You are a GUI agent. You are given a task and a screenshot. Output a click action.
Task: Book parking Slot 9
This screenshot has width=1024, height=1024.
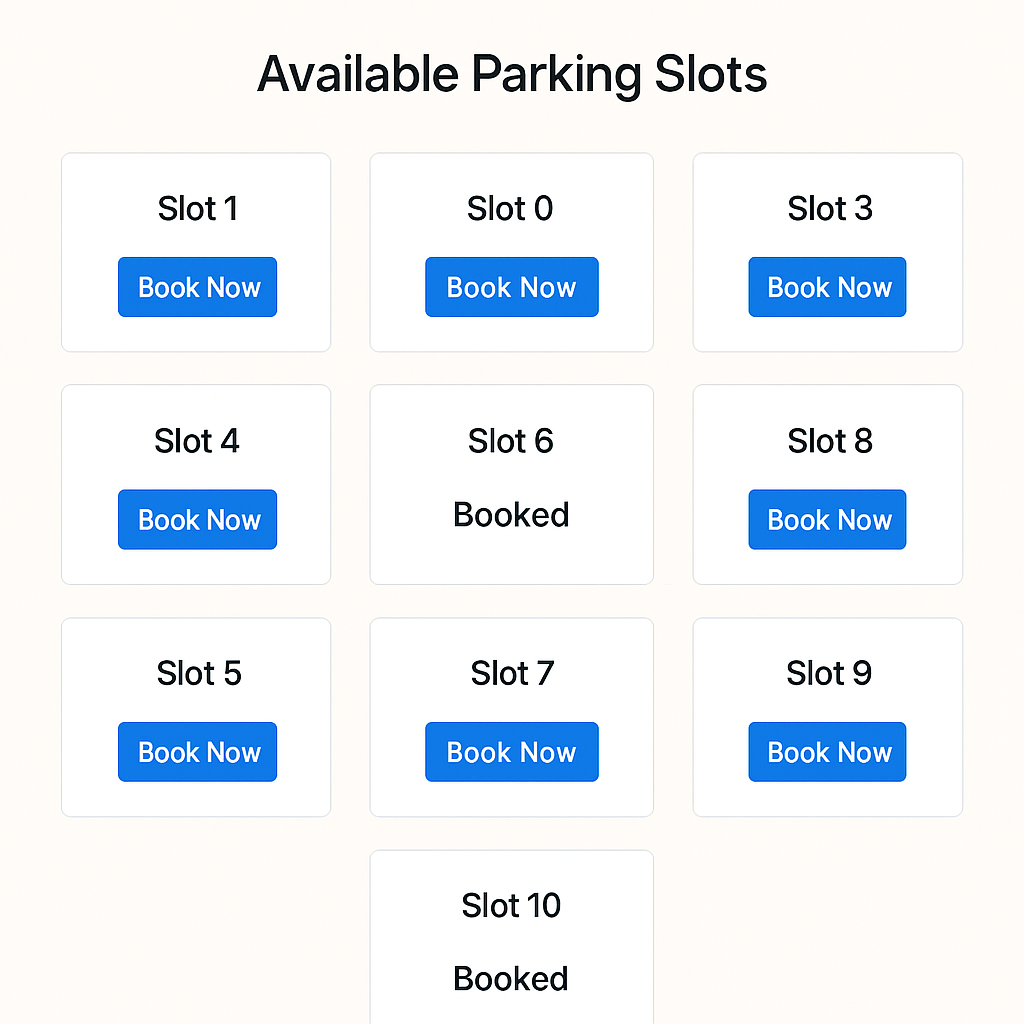tap(827, 751)
